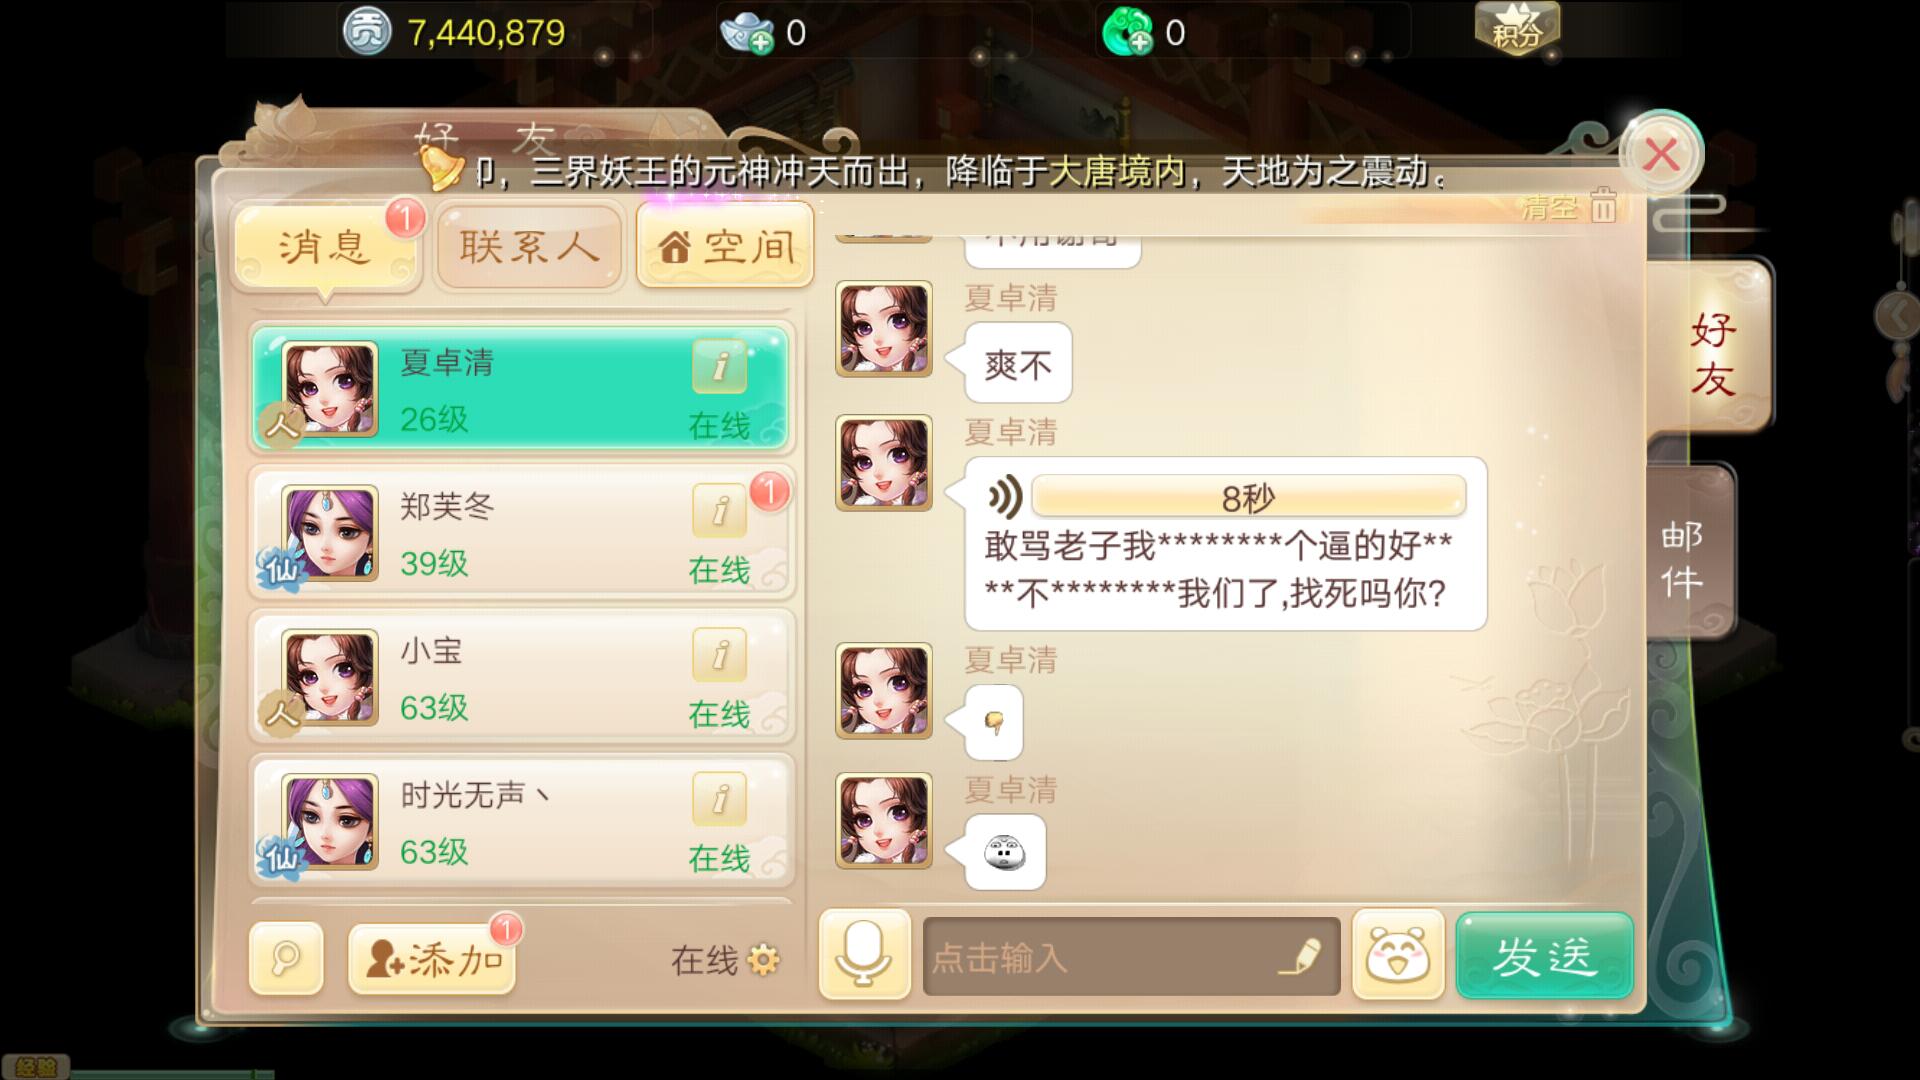Play the 8秒 voice message
The image size is (1920, 1080).
(1226, 496)
